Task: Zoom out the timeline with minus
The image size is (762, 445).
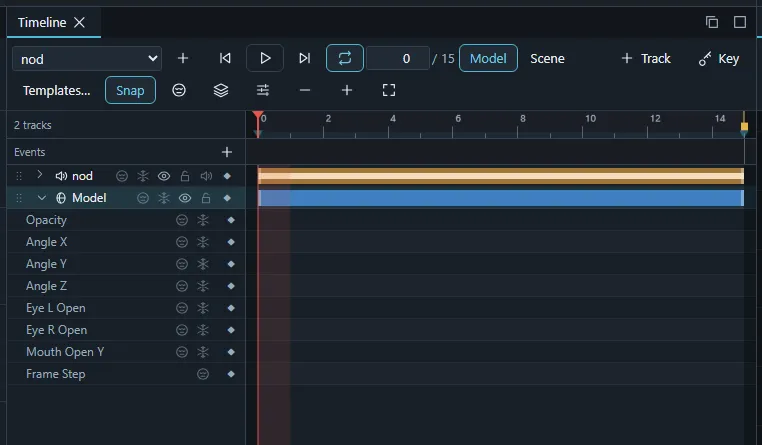Action: (x=305, y=90)
